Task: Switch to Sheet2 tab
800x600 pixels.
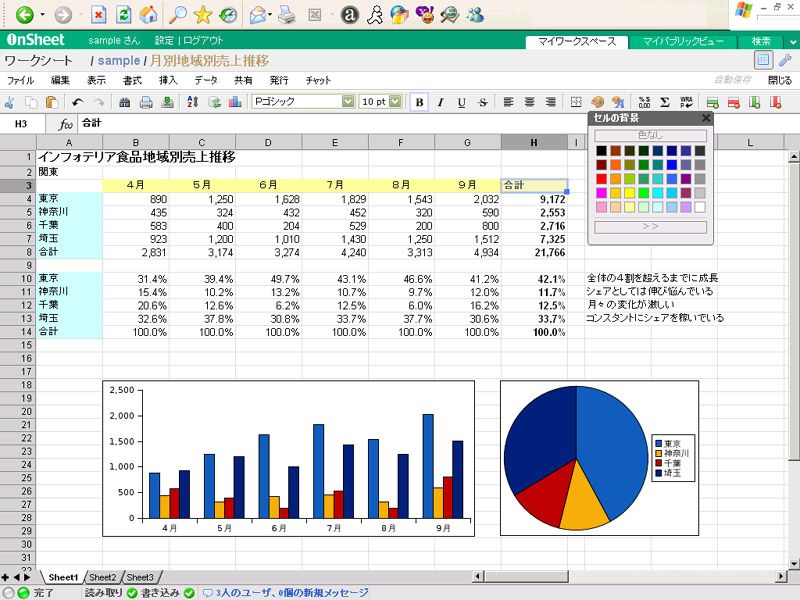Action: click(x=103, y=578)
